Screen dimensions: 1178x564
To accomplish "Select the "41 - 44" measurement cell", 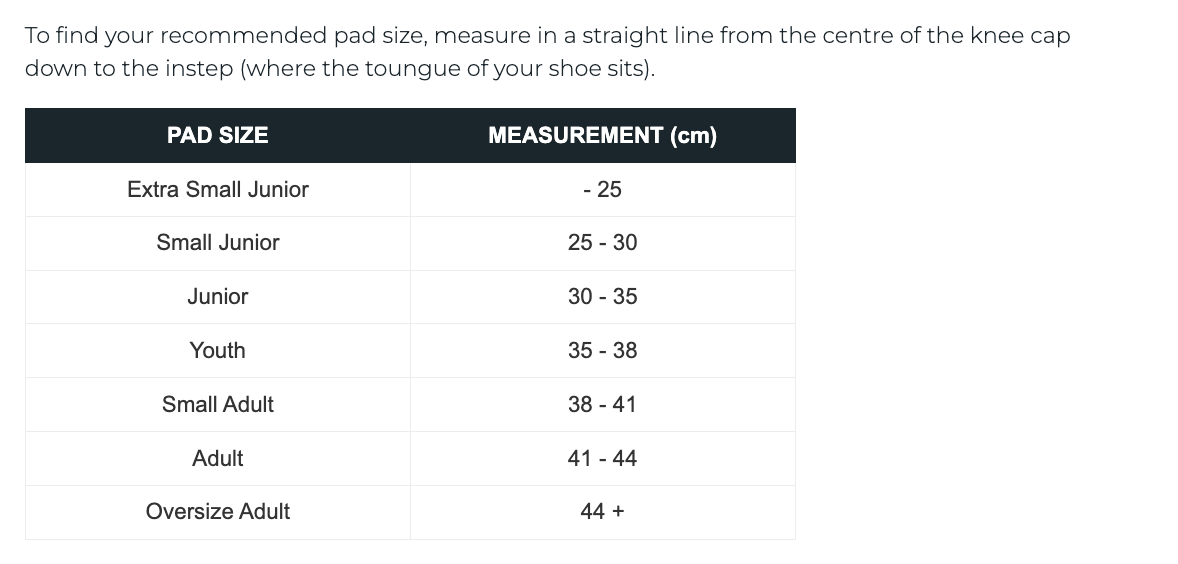I will tap(602, 459).
